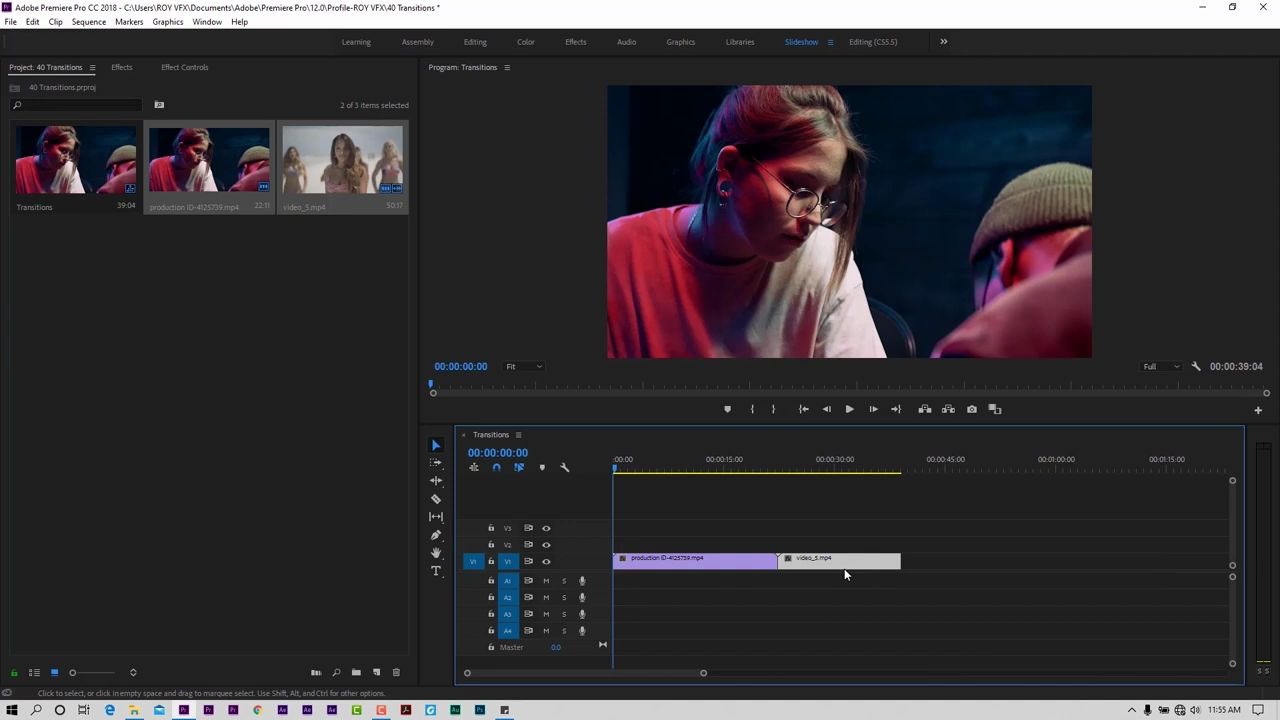Click Add Marker in Program monitor
The height and width of the screenshot is (720, 1280).
(727, 409)
